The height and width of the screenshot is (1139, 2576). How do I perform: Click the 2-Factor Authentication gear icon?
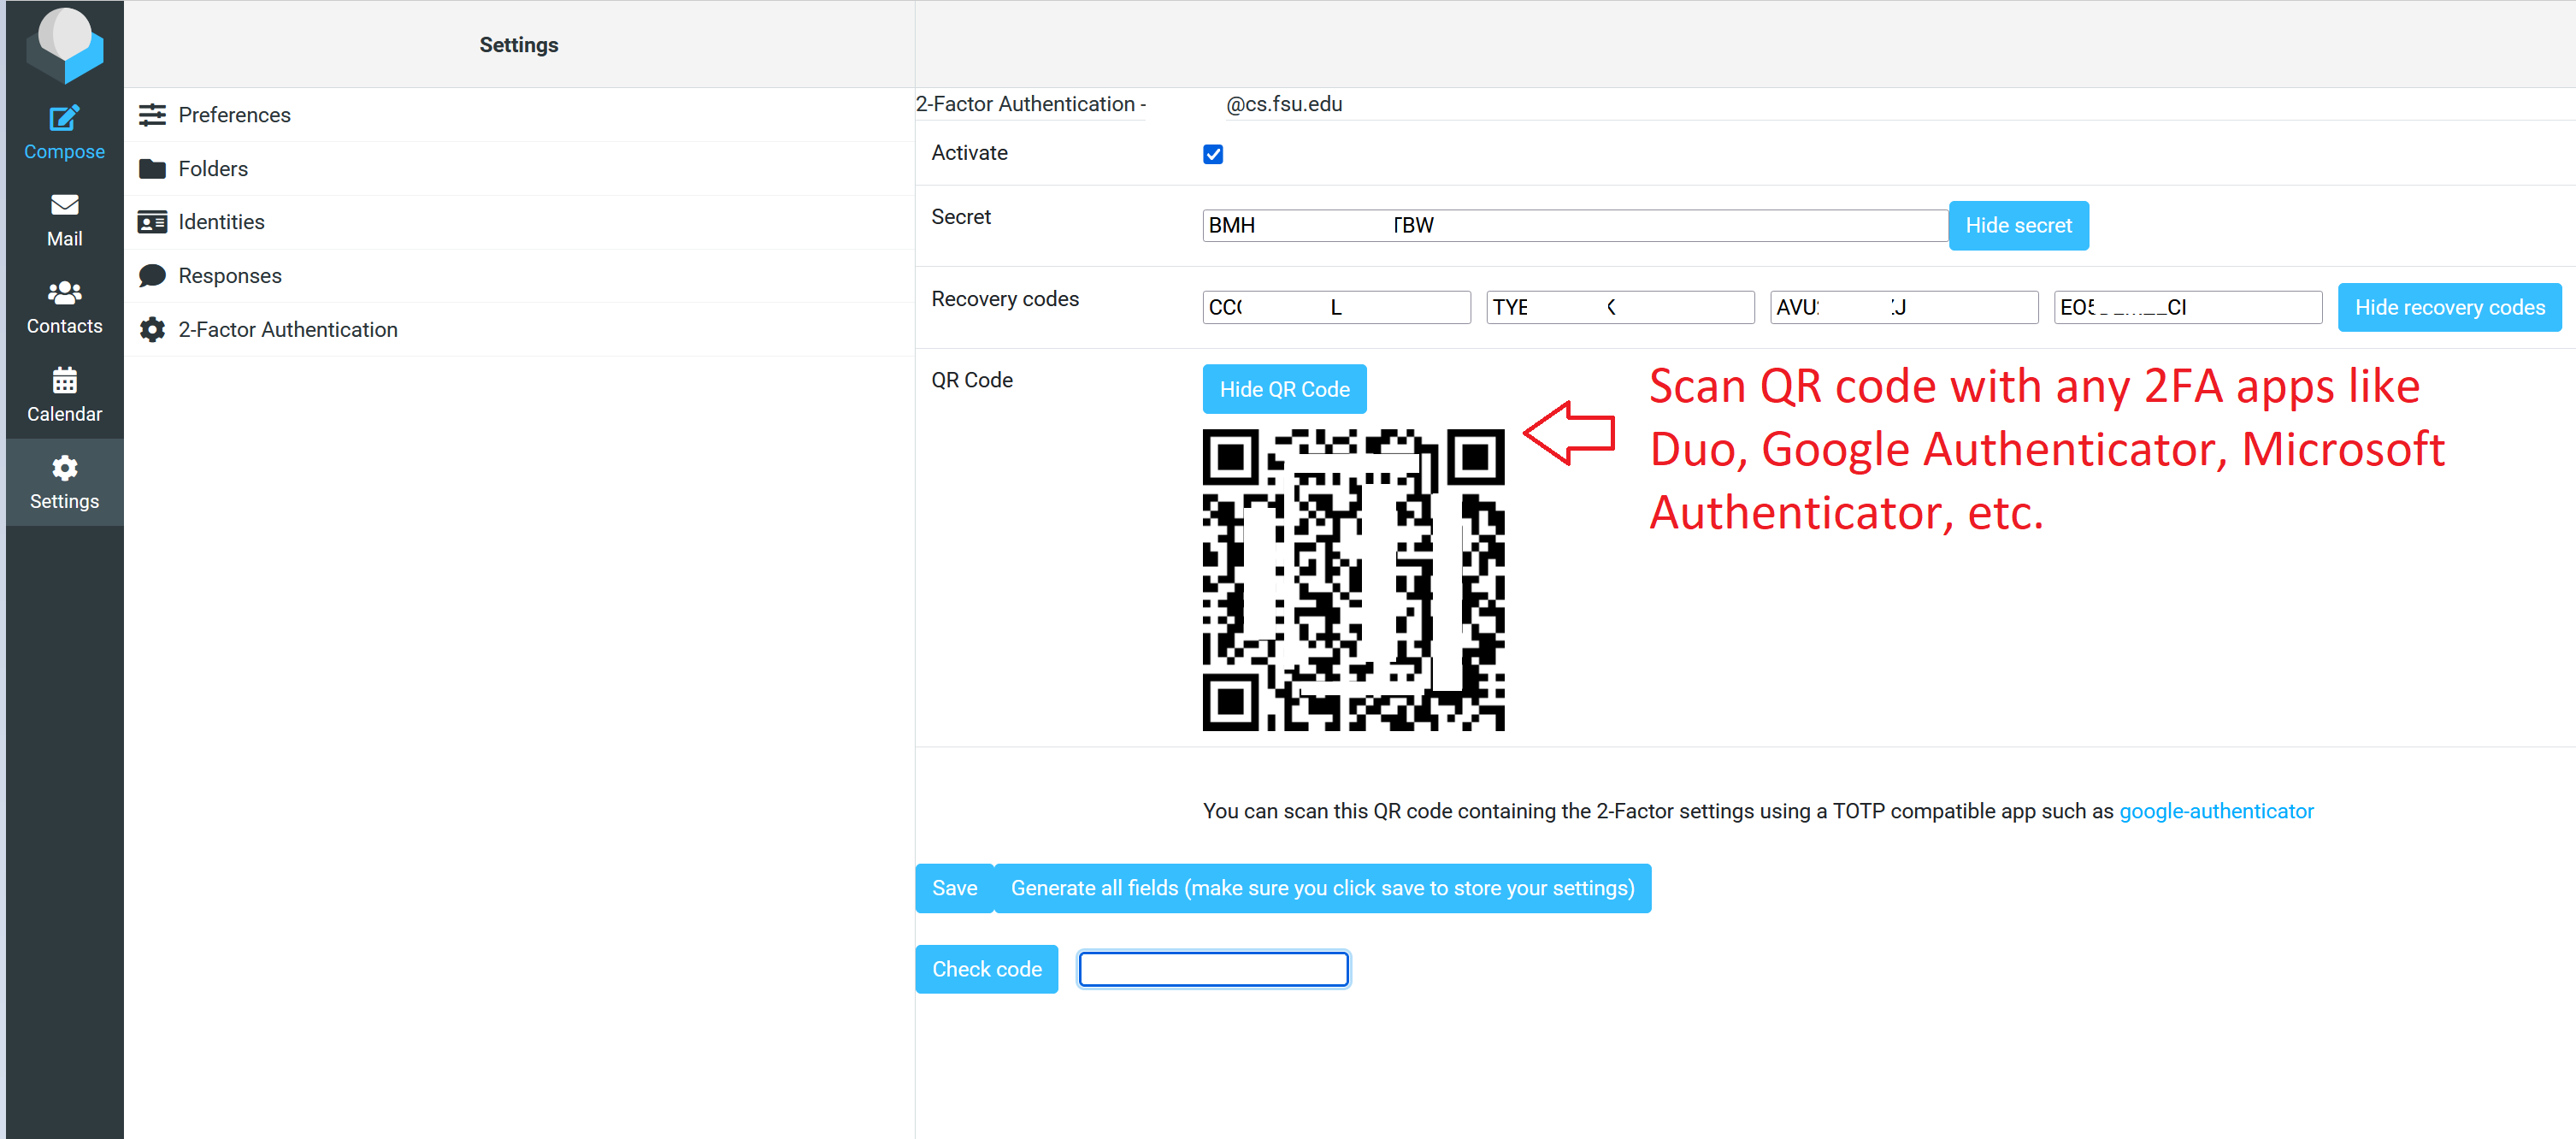point(152,329)
